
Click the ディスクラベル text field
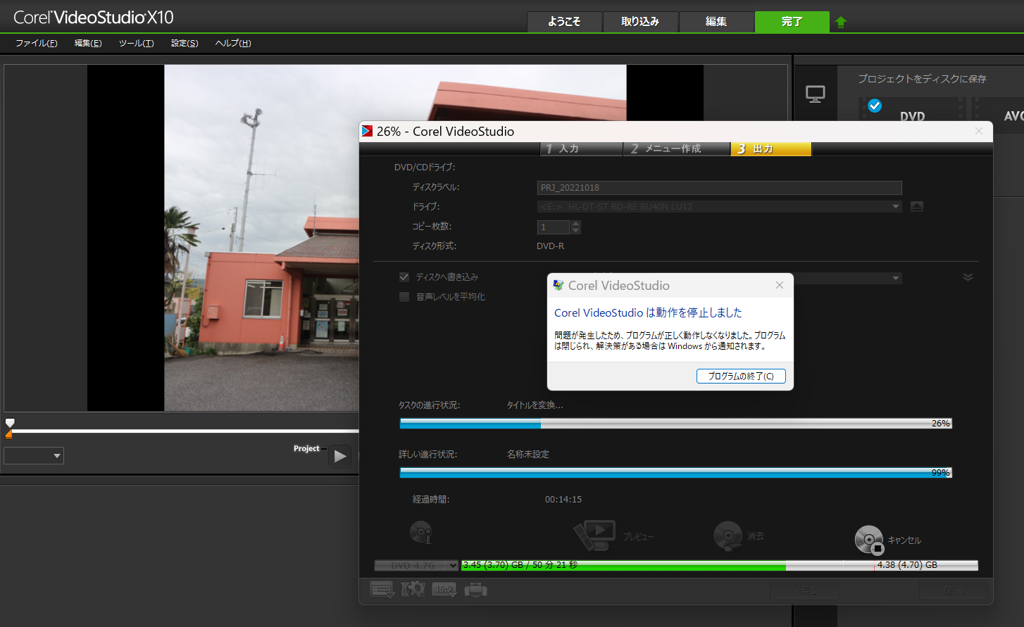(719, 188)
